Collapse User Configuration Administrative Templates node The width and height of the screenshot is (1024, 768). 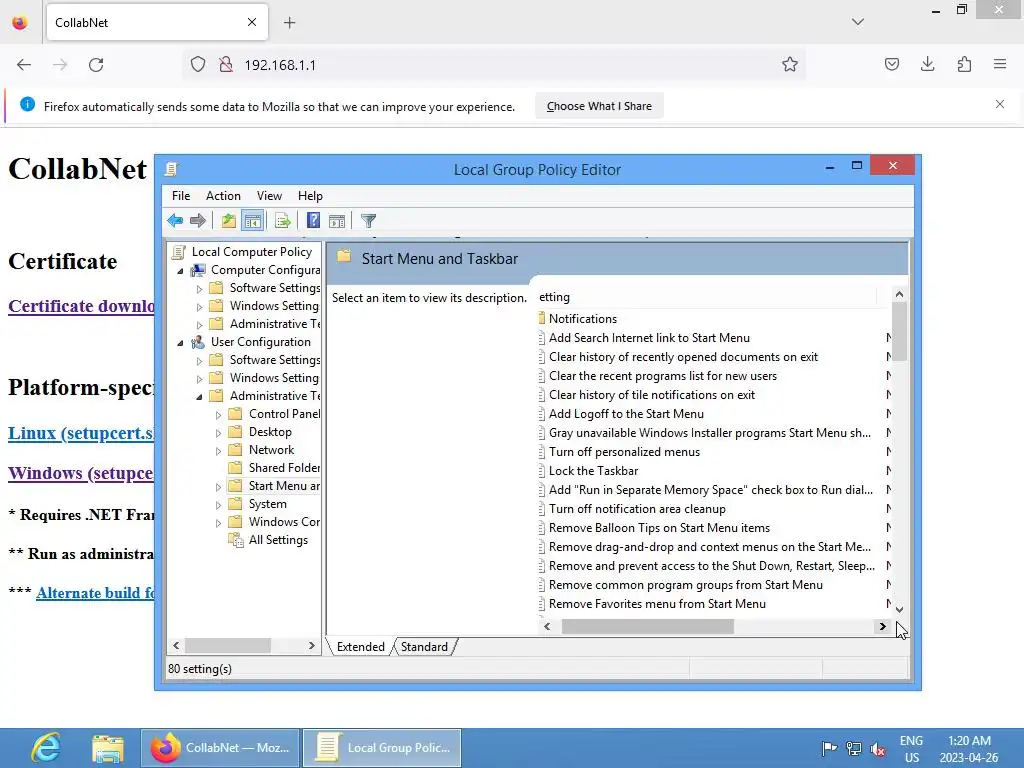pyautogui.click(x=199, y=396)
